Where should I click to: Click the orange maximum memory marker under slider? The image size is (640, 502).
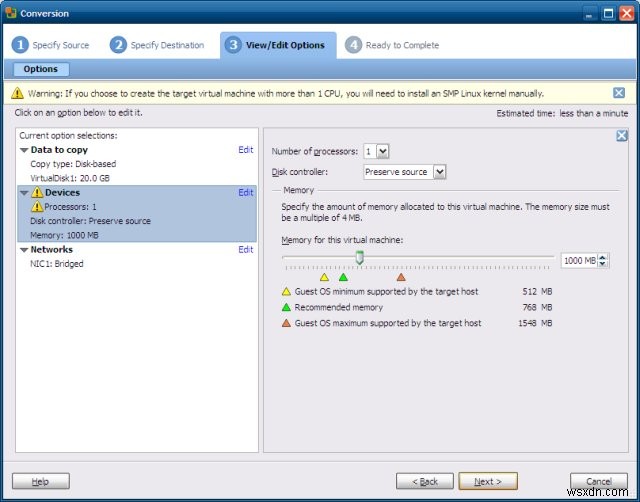click(x=401, y=278)
